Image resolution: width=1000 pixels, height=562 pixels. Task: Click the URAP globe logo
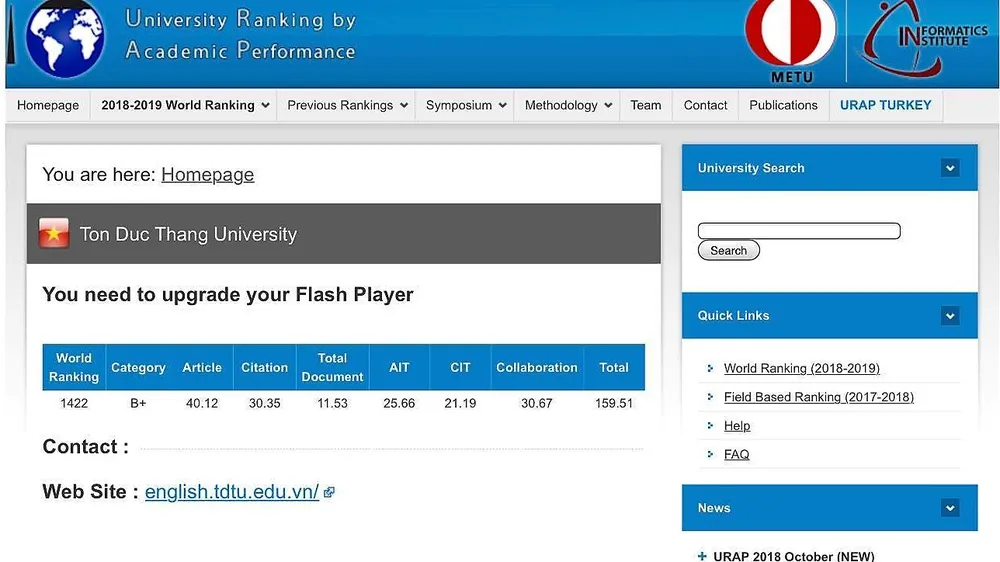click(64, 40)
